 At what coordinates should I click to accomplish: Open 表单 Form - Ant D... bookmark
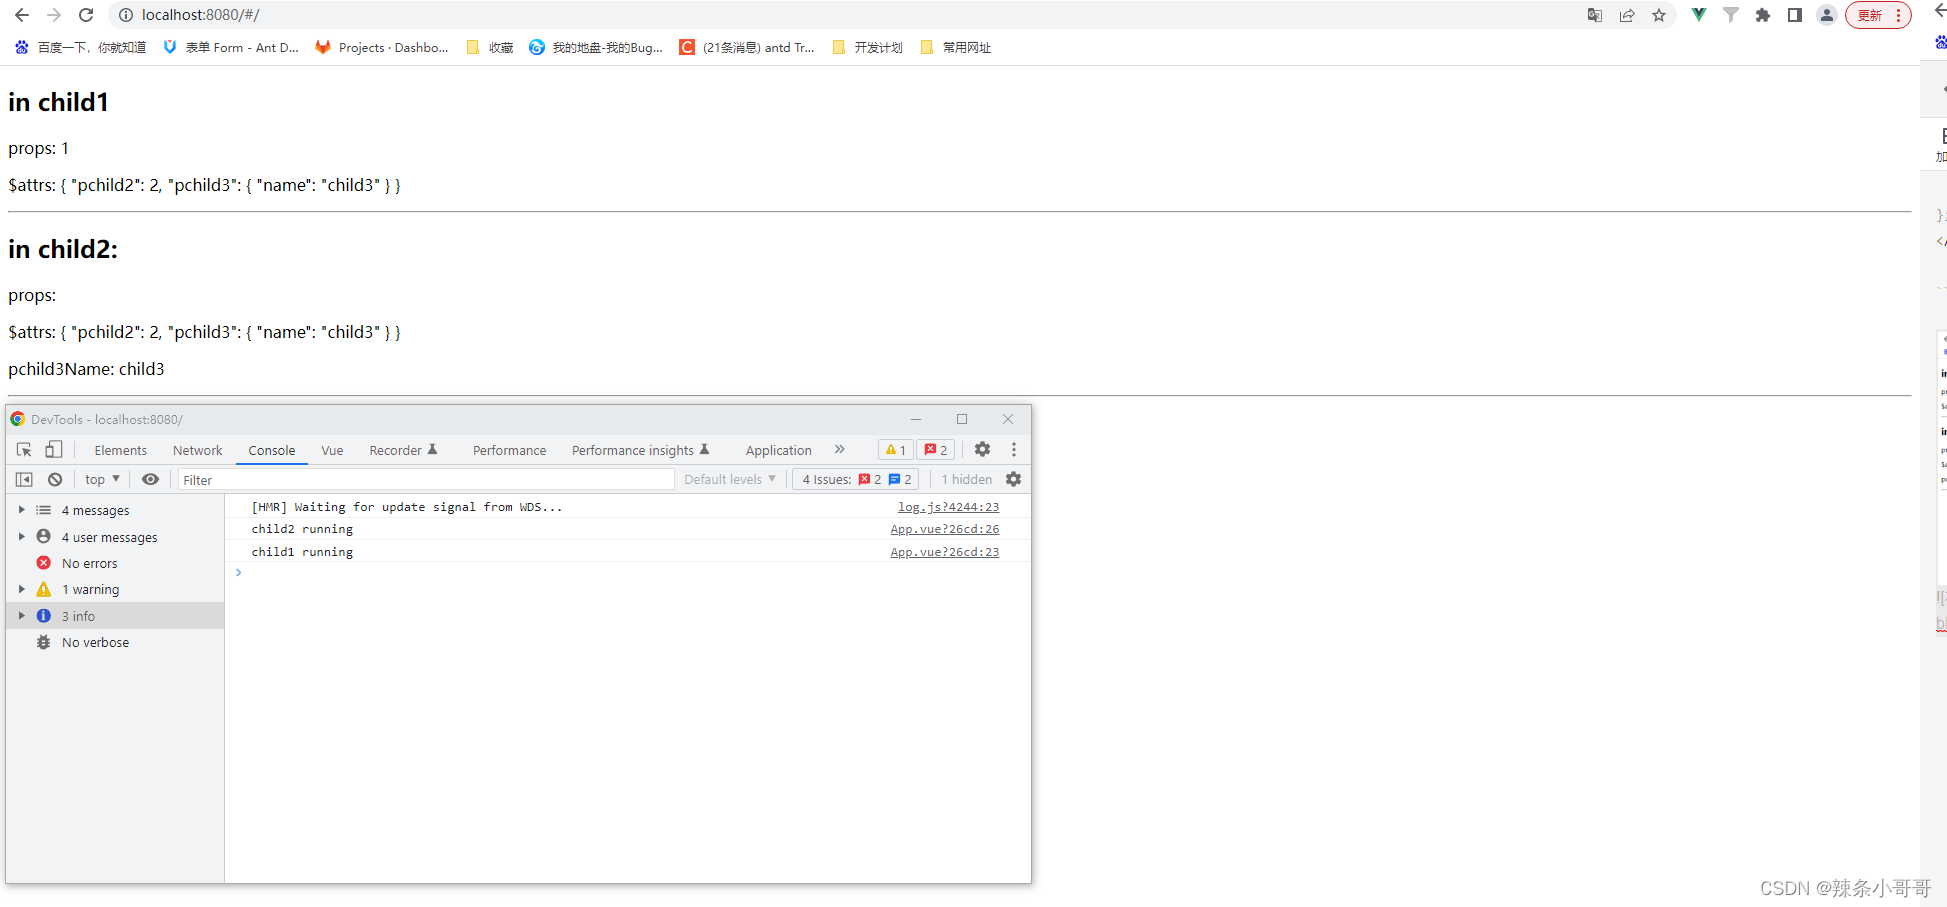click(231, 47)
